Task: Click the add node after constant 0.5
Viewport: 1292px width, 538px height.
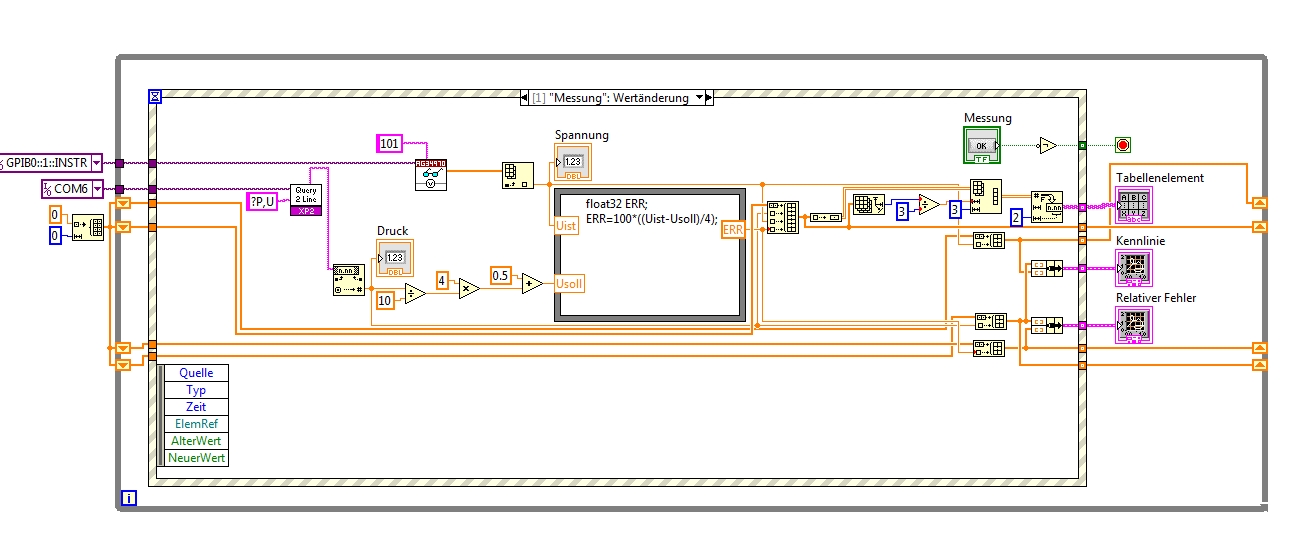Action: [x=531, y=282]
